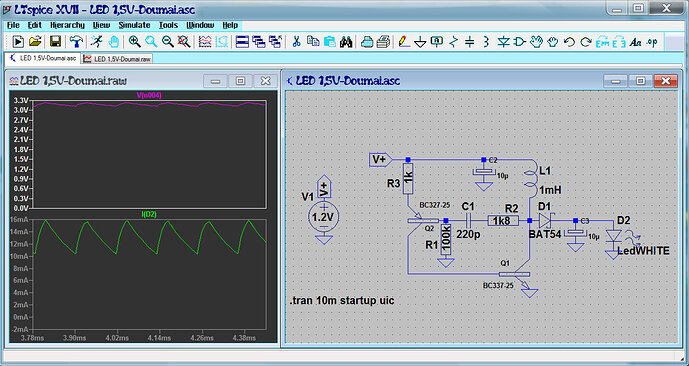689x366 pixels.
Task: Open the Simulate menu
Action: (134, 25)
